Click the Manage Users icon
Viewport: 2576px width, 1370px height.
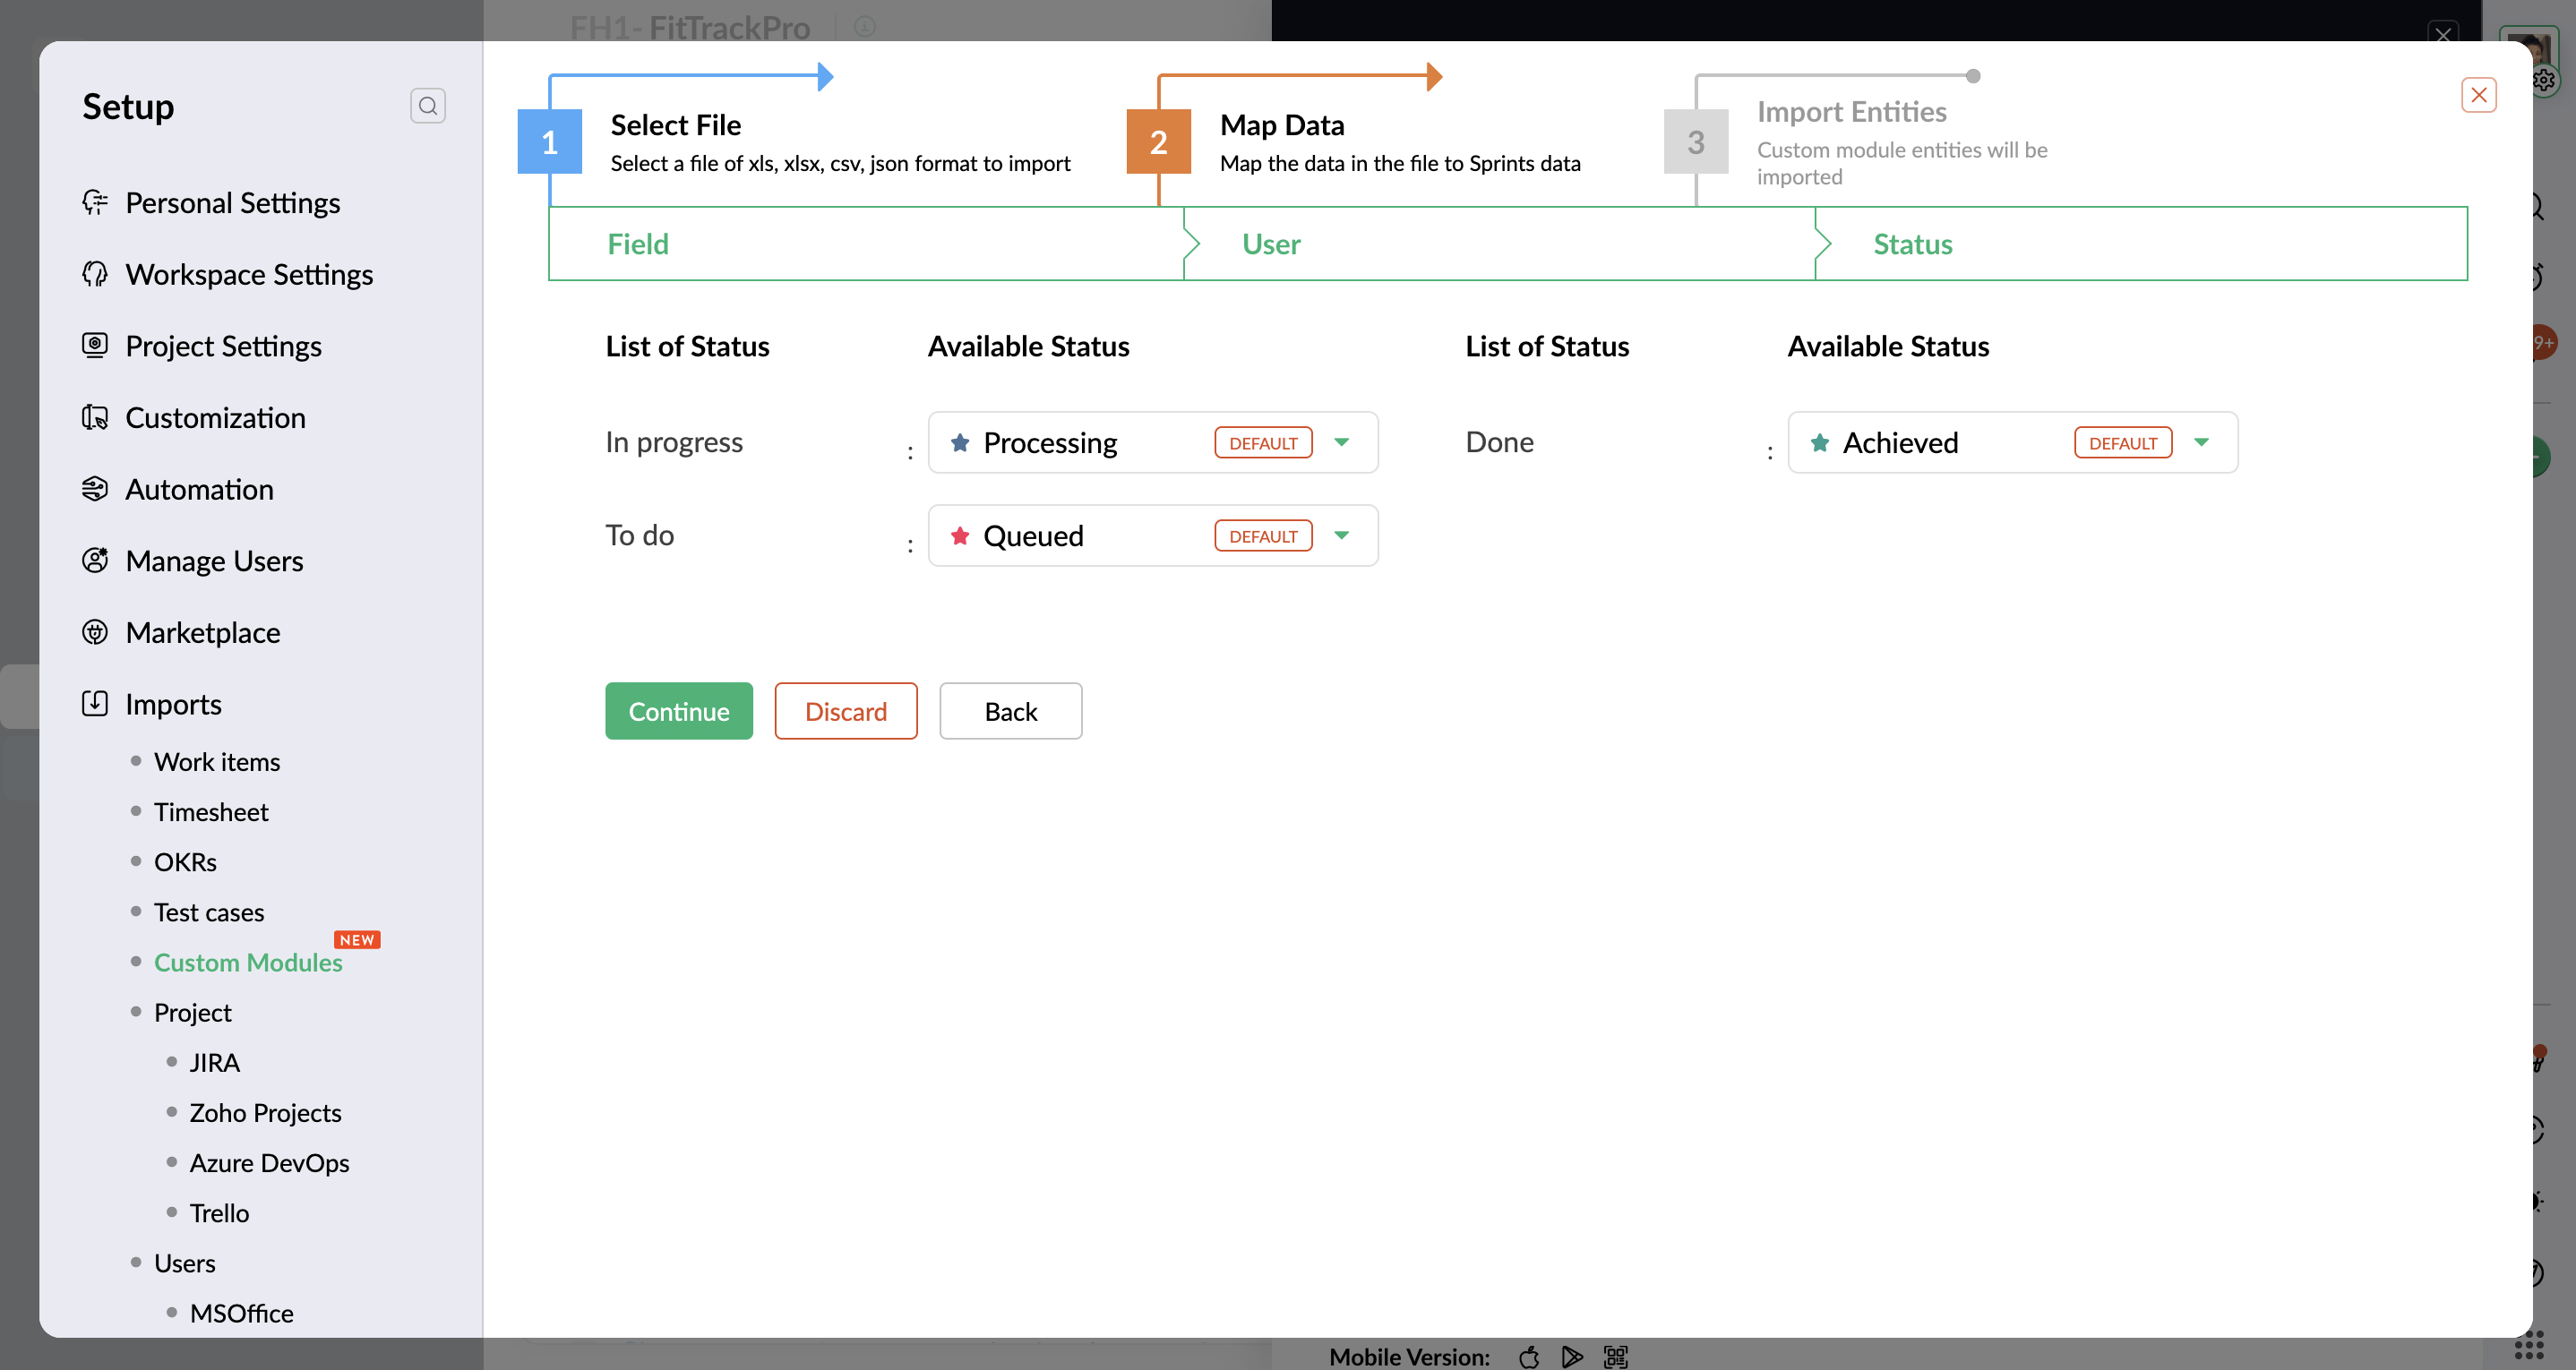tap(95, 561)
